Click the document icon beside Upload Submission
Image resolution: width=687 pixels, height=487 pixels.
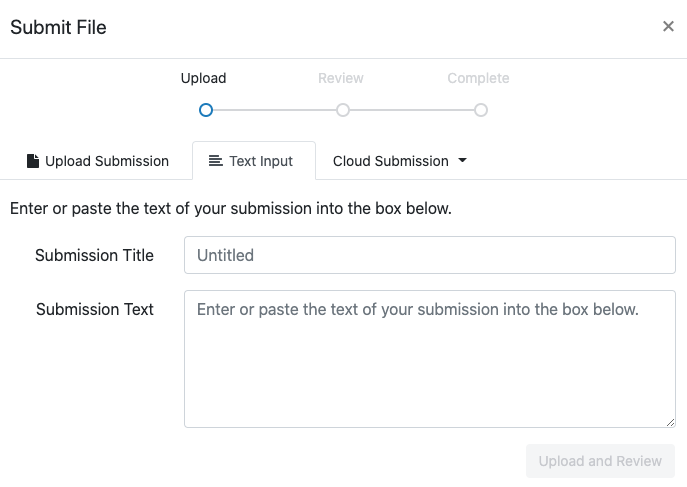point(33,161)
